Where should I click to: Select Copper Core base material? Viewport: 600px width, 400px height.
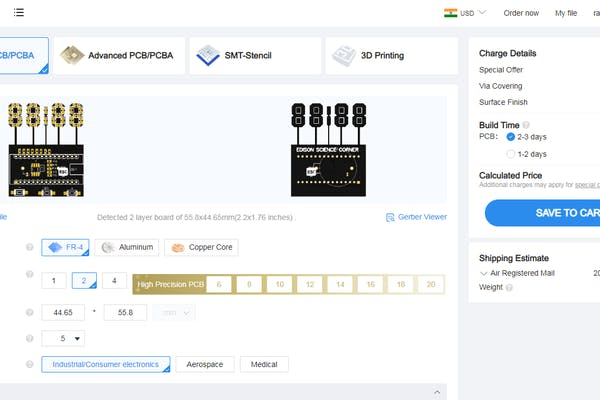point(201,247)
